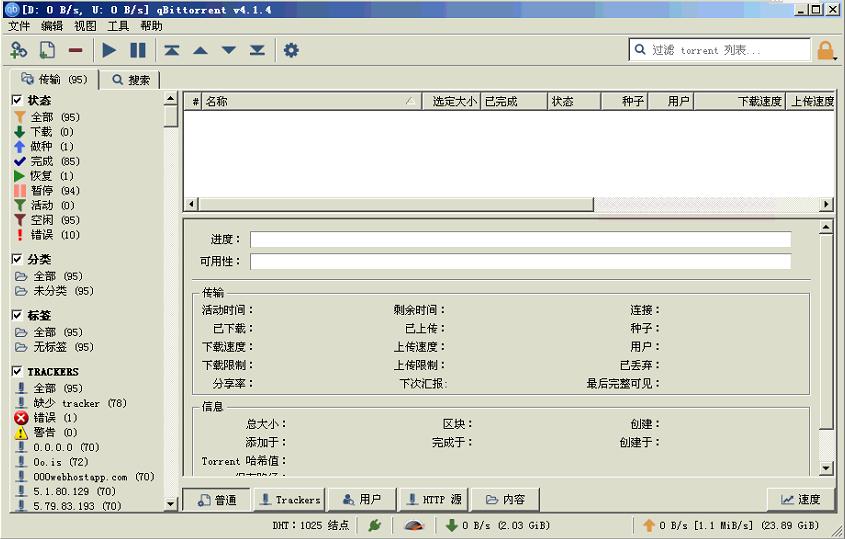Select tracker 错误 (1) red X filter
The height and width of the screenshot is (539, 845).
(46, 418)
